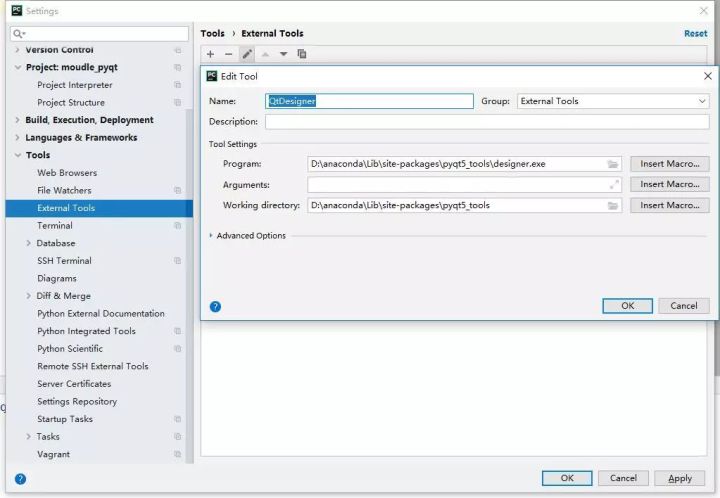Click project-level icon beside SSH Terminal
Image resolution: width=720 pixels, height=498 pixels.
[178, 261]
